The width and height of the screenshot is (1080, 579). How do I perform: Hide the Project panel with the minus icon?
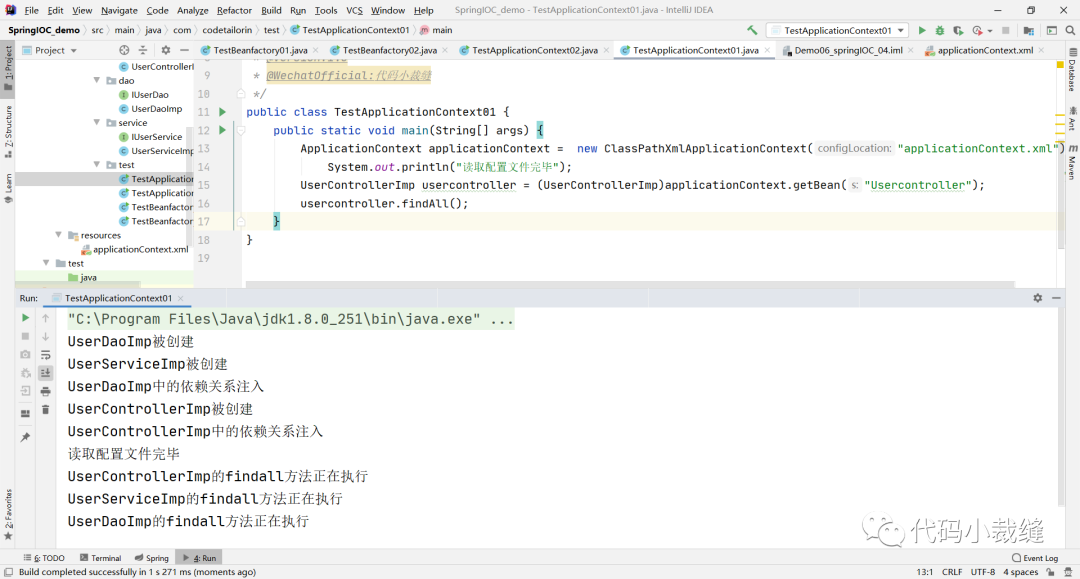coord(184,50)
